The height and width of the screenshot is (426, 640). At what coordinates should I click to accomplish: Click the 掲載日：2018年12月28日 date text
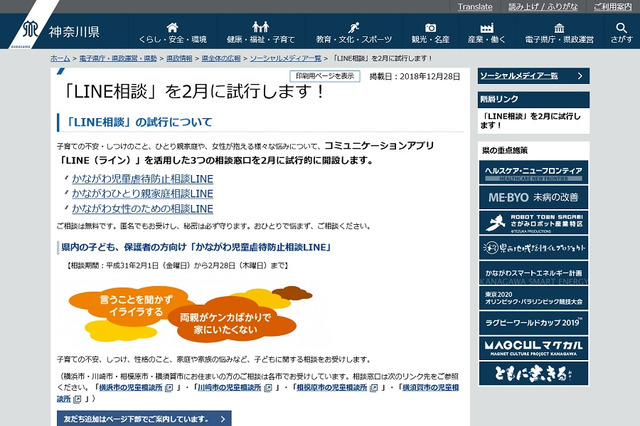coord(415,77)
